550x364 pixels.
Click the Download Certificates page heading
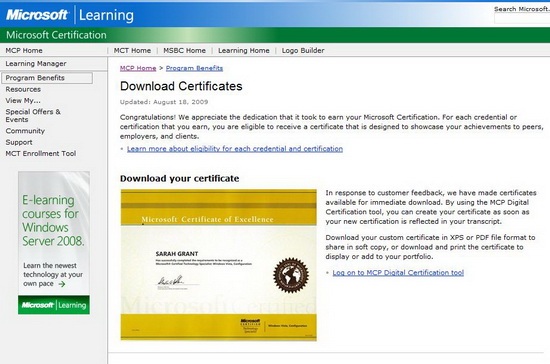pyautogui.click(x=181, y=86)
